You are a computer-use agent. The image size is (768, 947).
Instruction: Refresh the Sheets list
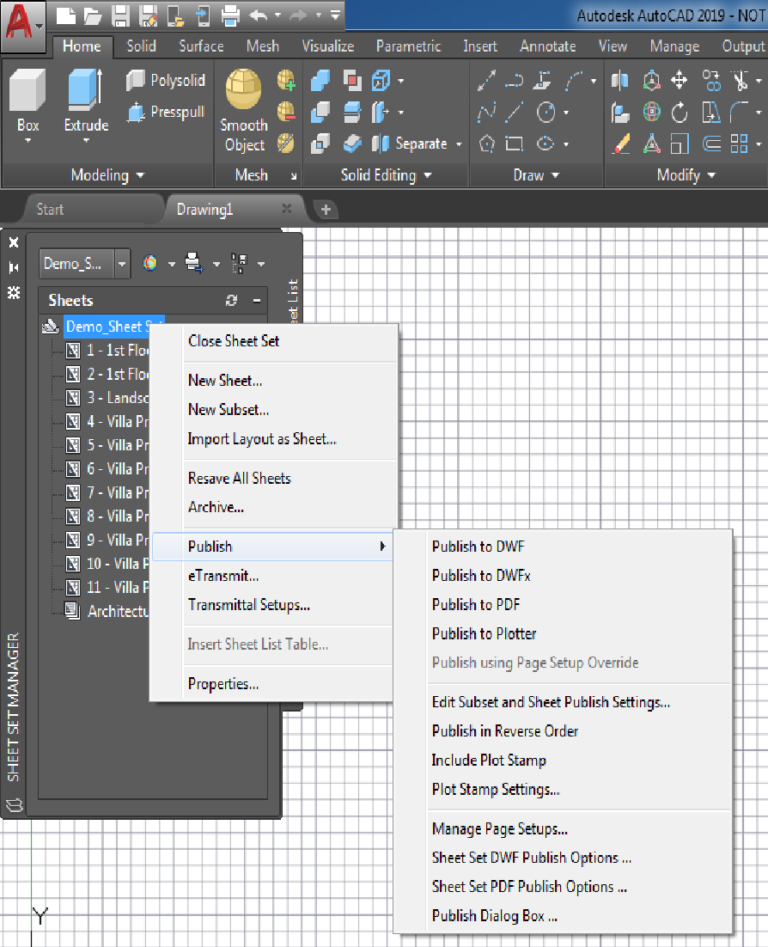point(231,300)
